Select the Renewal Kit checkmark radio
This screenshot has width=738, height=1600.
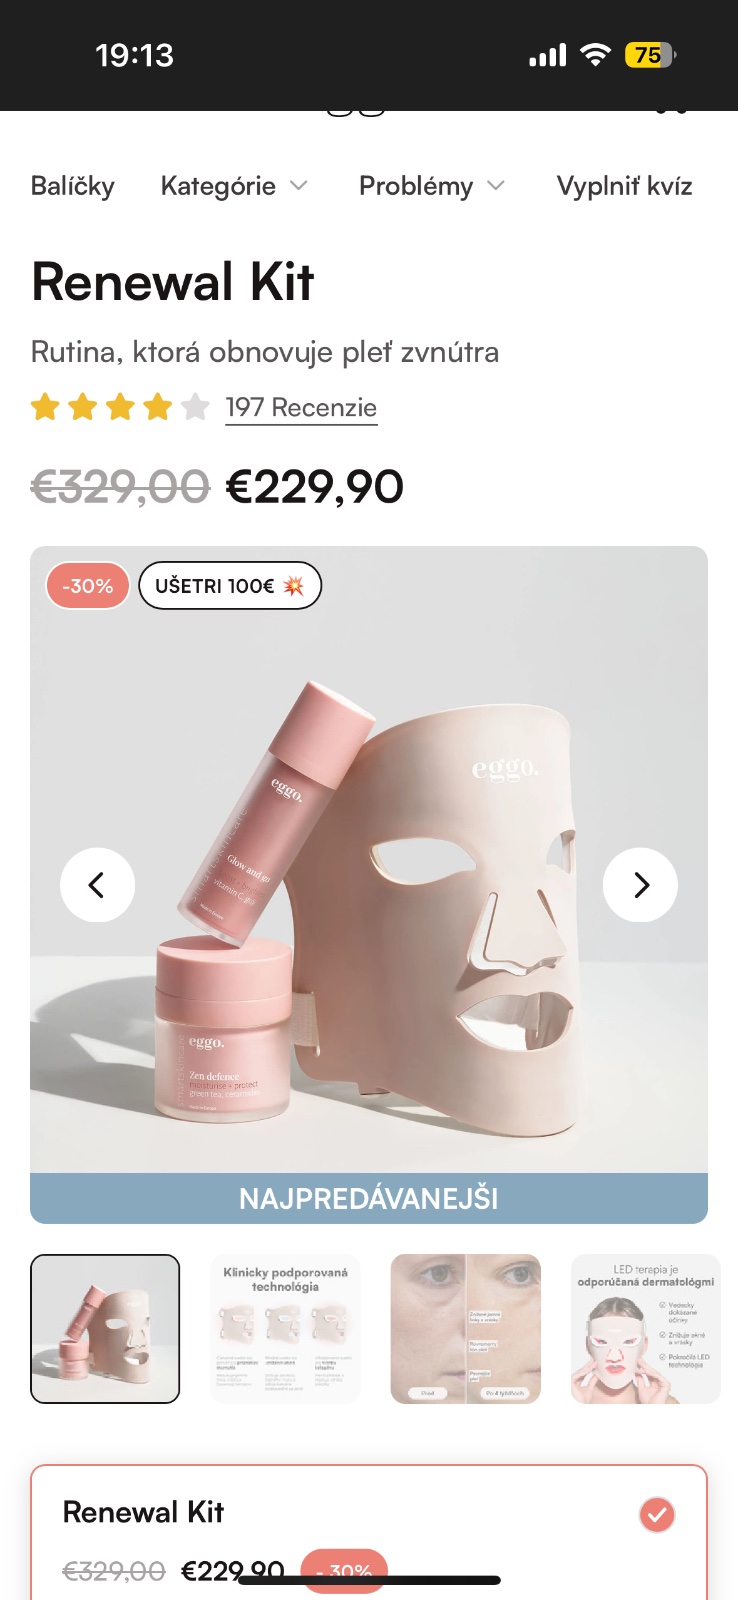coord(657,1515)
